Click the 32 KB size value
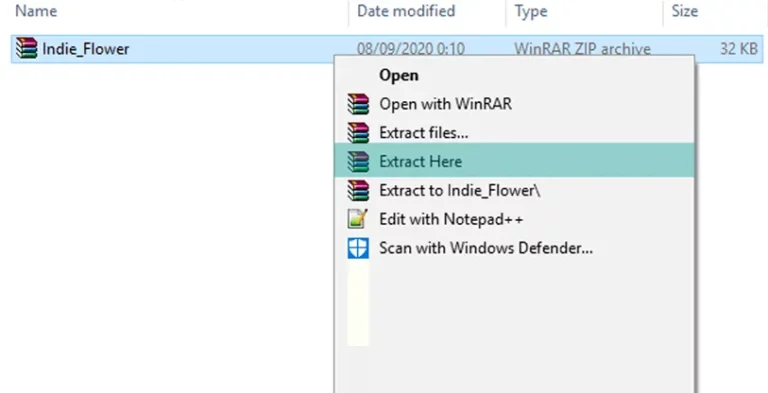 pyautogui.click(x=739, y=49)
